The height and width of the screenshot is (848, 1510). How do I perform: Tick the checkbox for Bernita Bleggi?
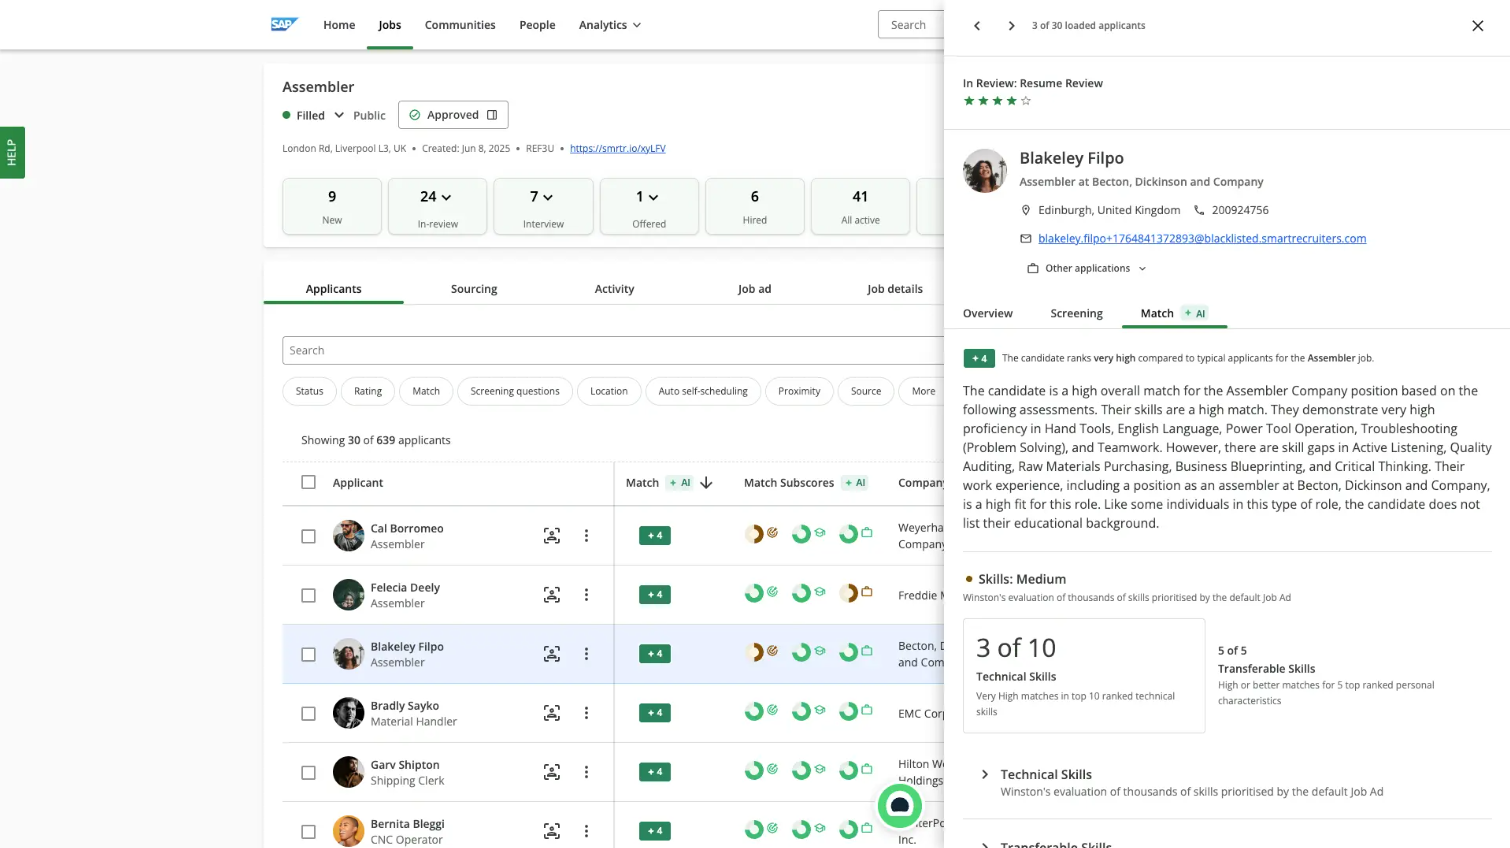[308, 831]
